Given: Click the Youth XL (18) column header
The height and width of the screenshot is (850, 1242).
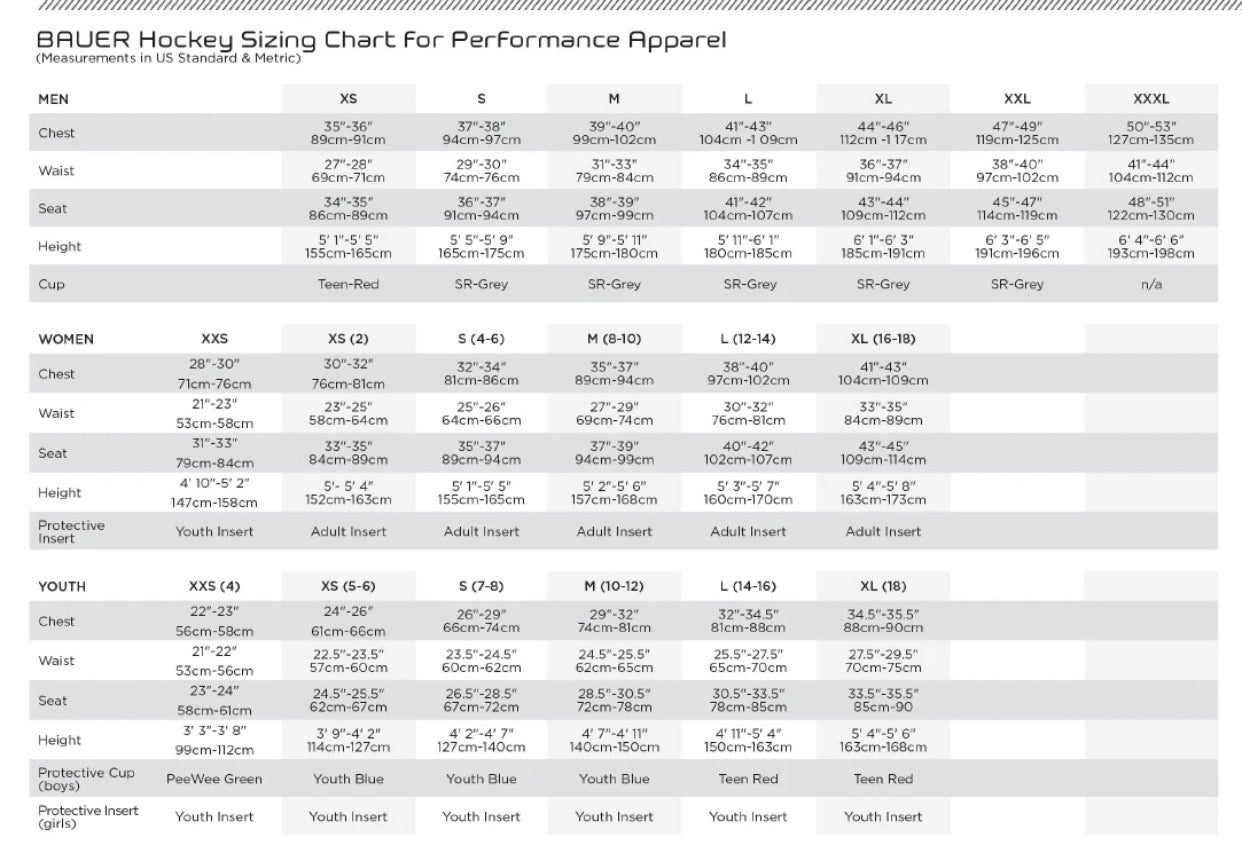Looking at the screenshot, I should tap(883, 586).
